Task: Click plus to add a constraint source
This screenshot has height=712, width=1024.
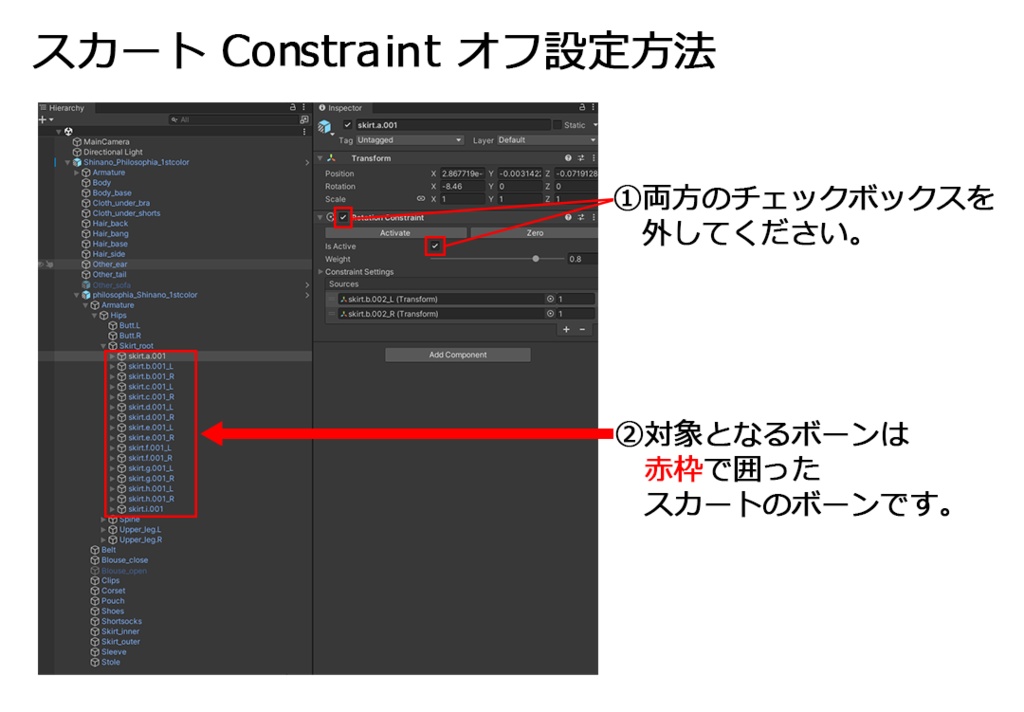Action: coord(566,329)
